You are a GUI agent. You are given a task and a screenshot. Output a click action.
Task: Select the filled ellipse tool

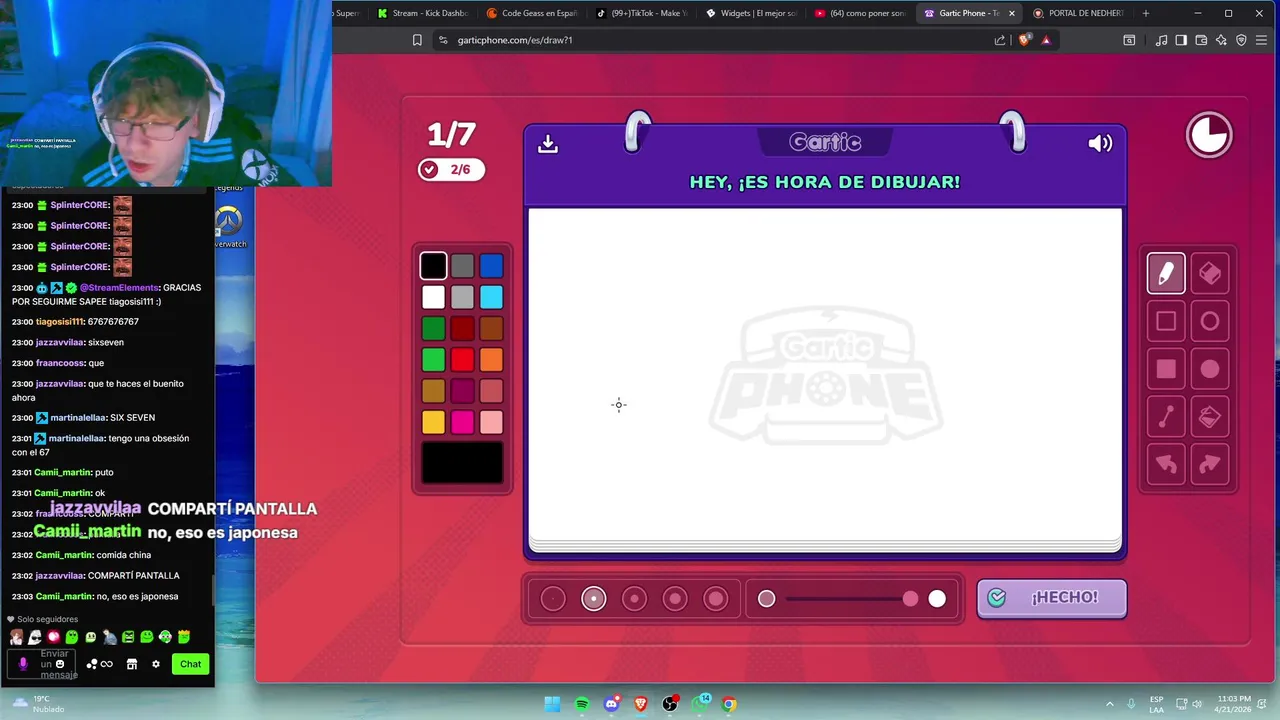click(1210, 369)
